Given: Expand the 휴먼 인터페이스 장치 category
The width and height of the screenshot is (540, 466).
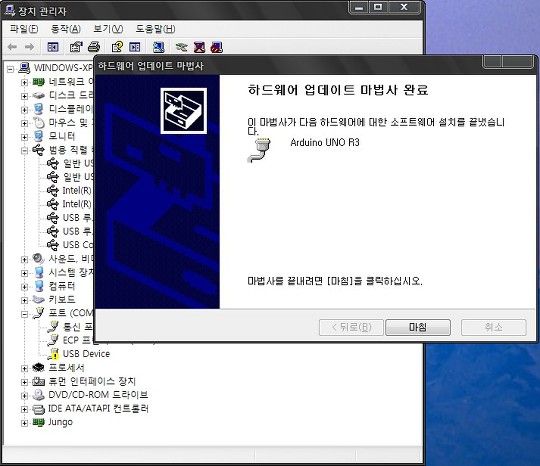Looking at the screenshot, I should (x=24, y=382).
